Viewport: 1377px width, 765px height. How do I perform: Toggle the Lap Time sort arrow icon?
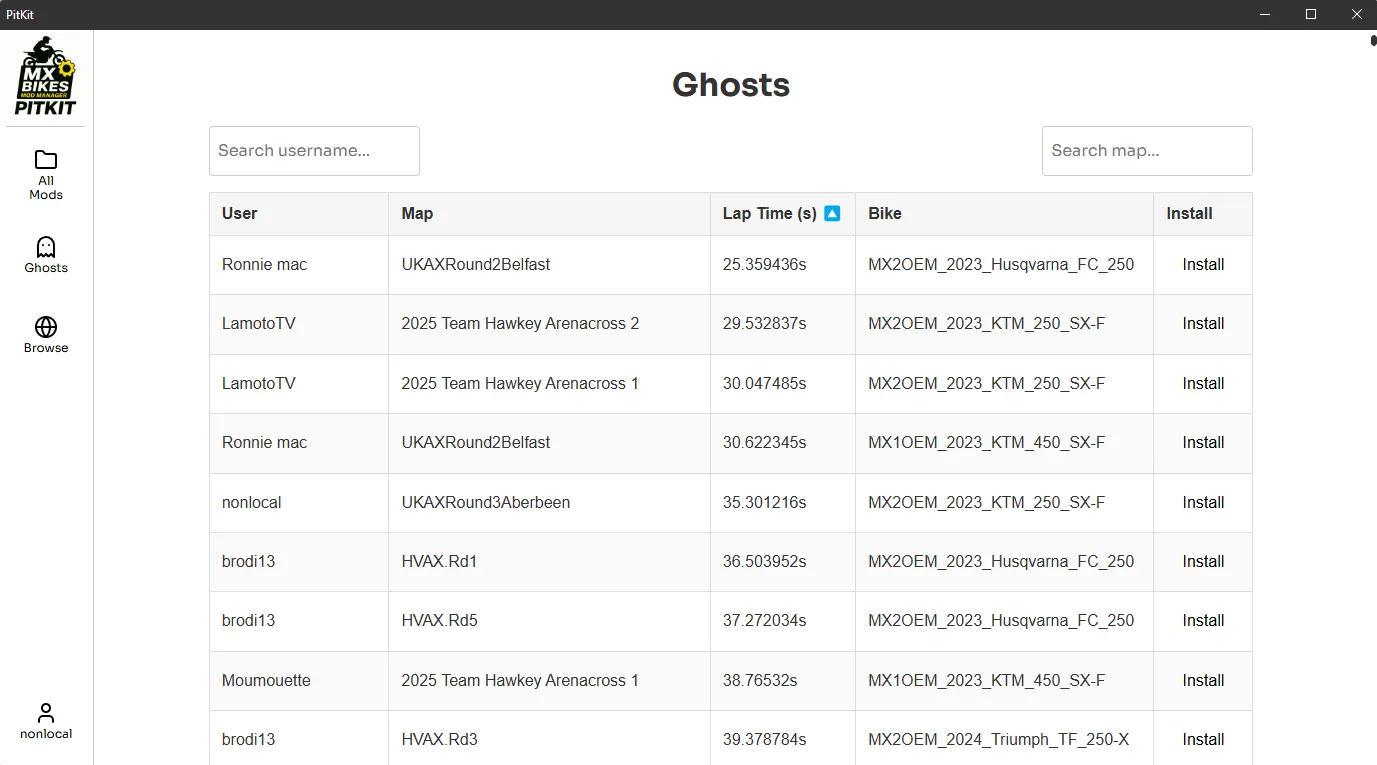832,213
